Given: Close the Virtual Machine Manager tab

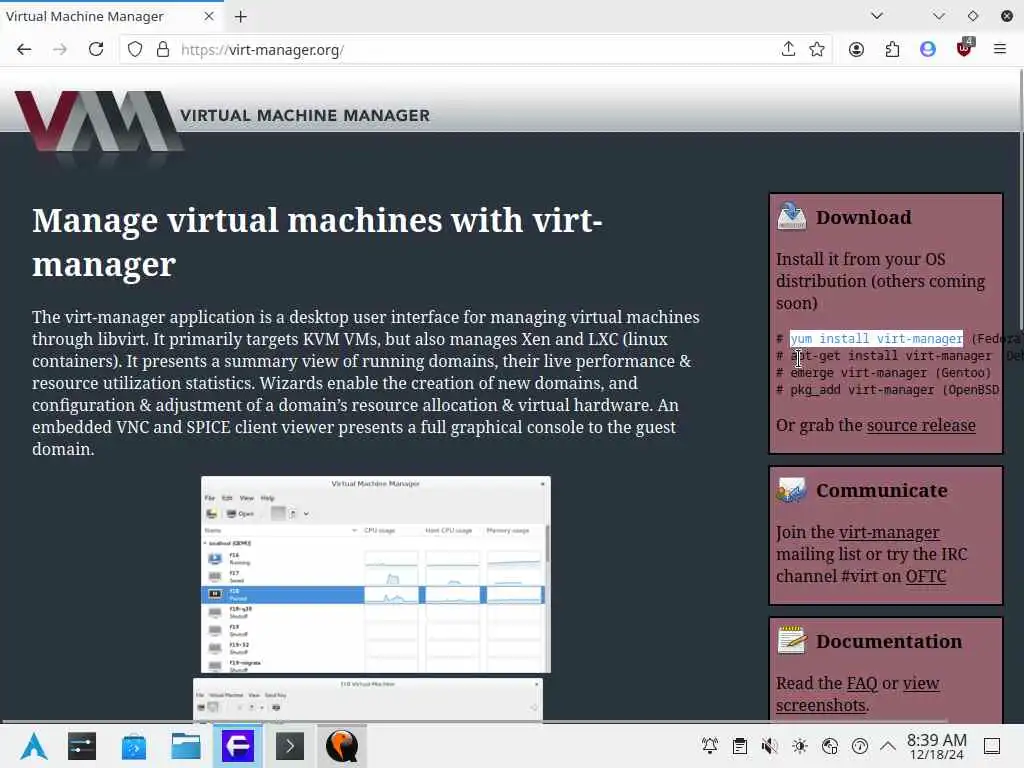Looking at the screenshot, I should coord(209,16).
